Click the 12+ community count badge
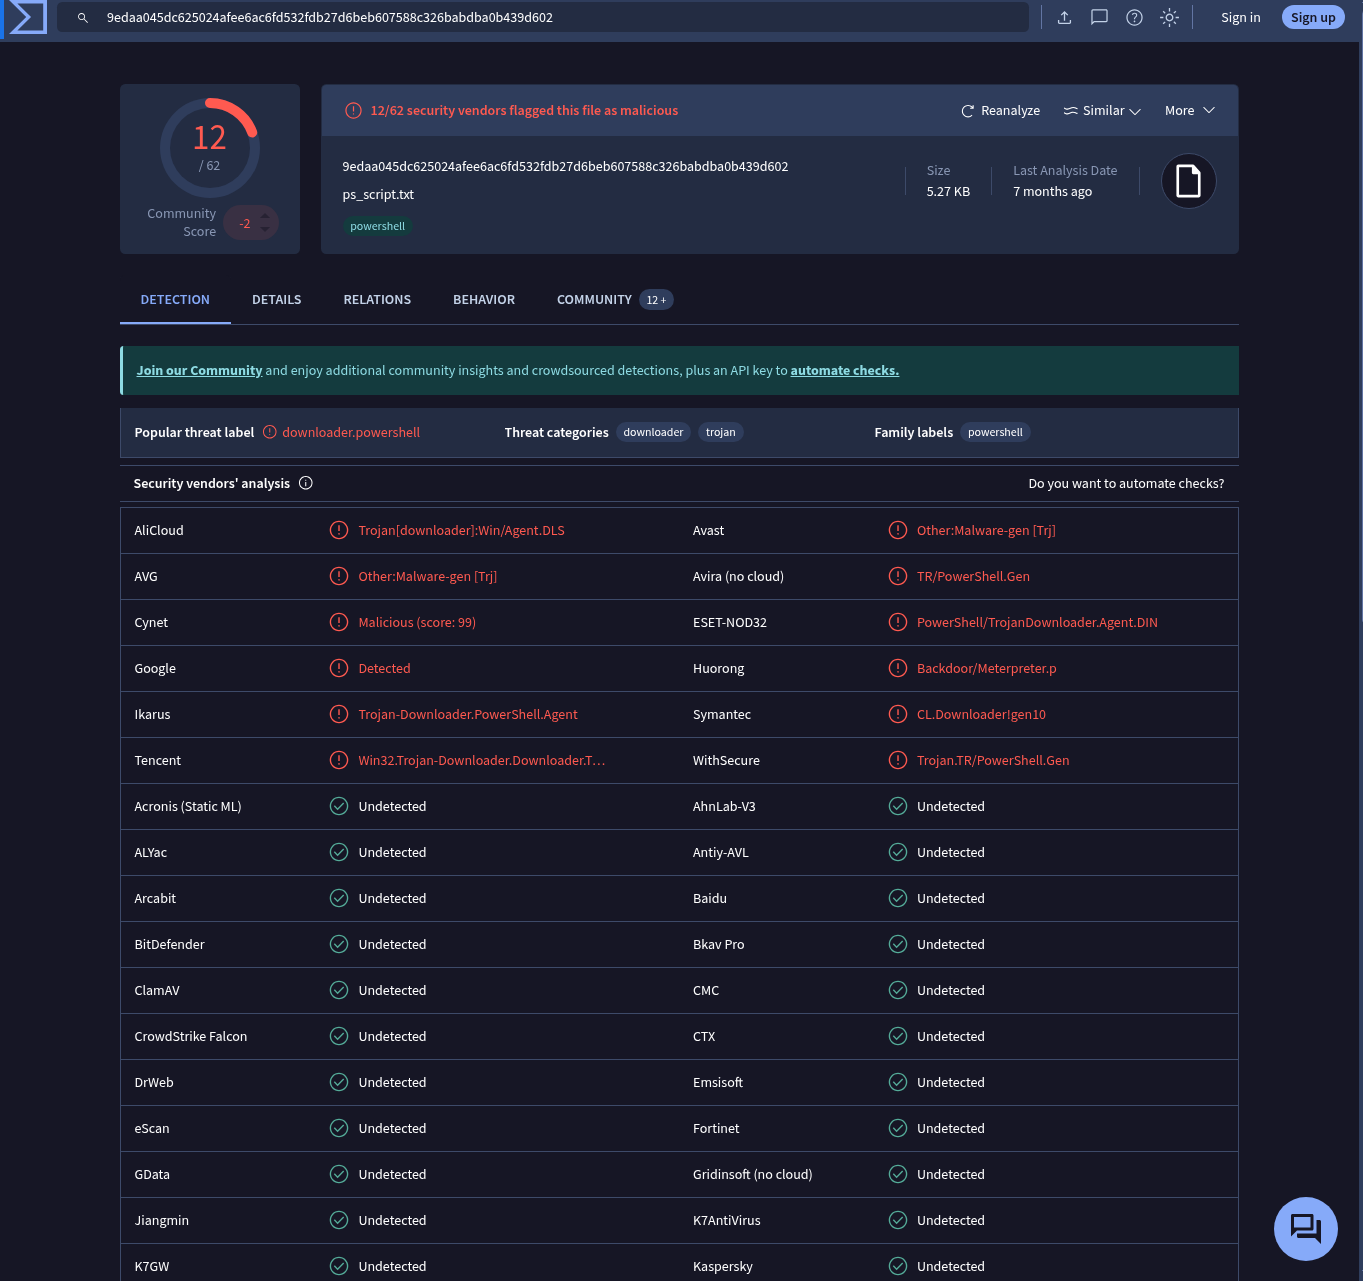This screenshot has height=1281, width=1363. pos(656,300)
